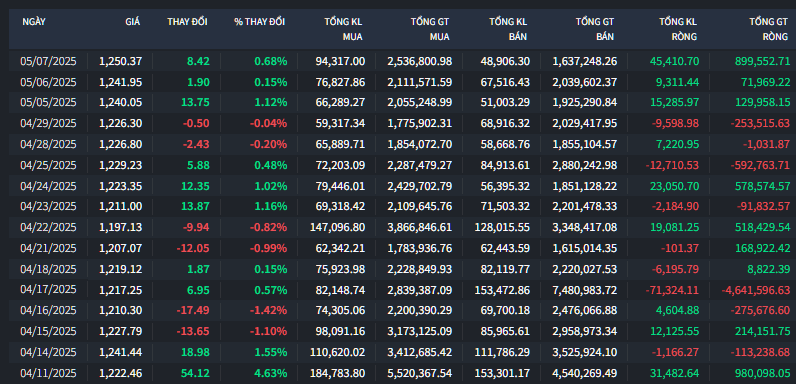Click net value -1,031.87
Viewport: 796px width, 384px height.
coord(766,144)
